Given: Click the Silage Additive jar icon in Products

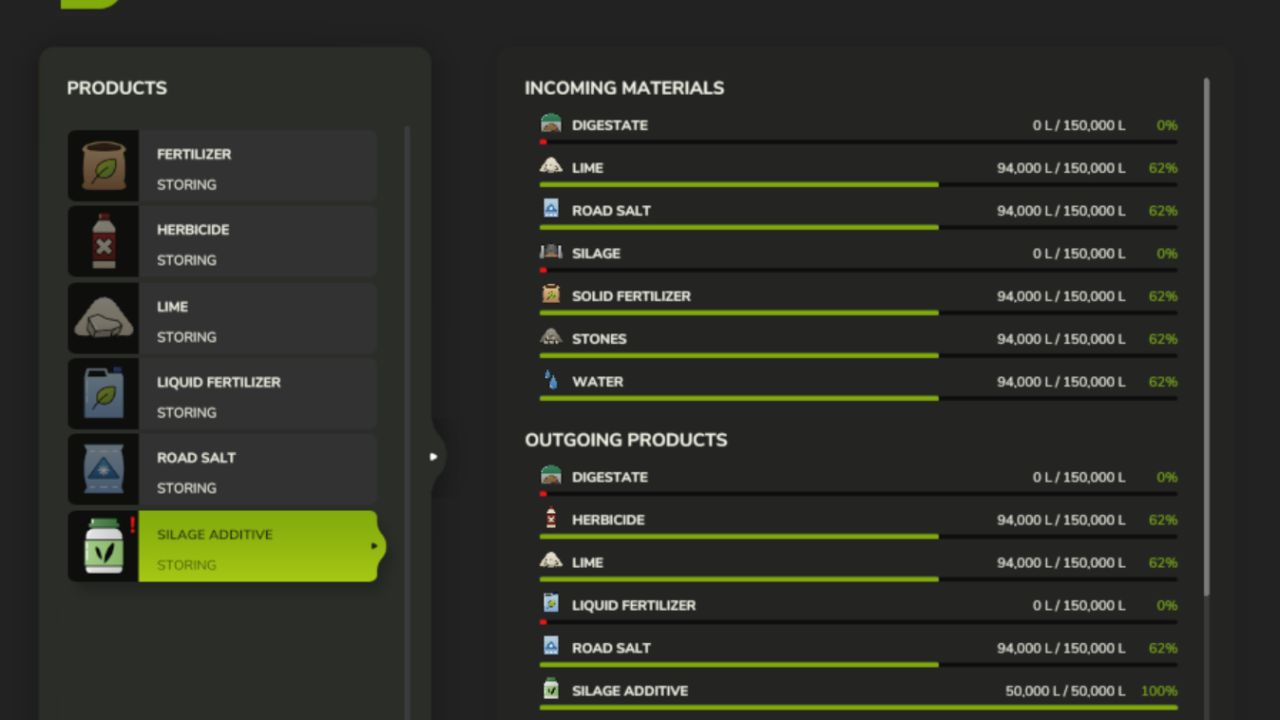Looking at the screenshot, I should (104, 546).
